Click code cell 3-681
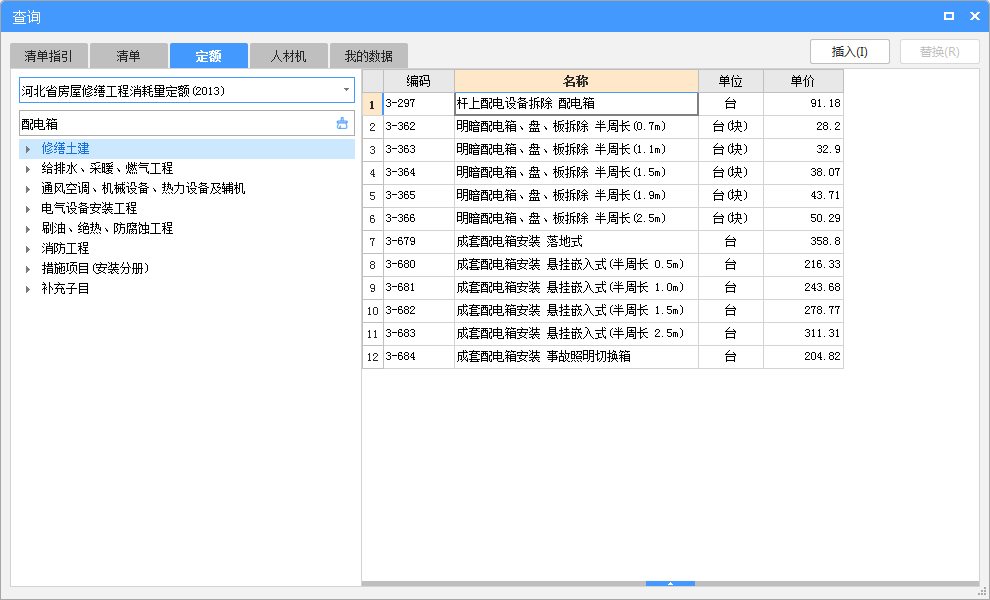 tap(419, 287)
